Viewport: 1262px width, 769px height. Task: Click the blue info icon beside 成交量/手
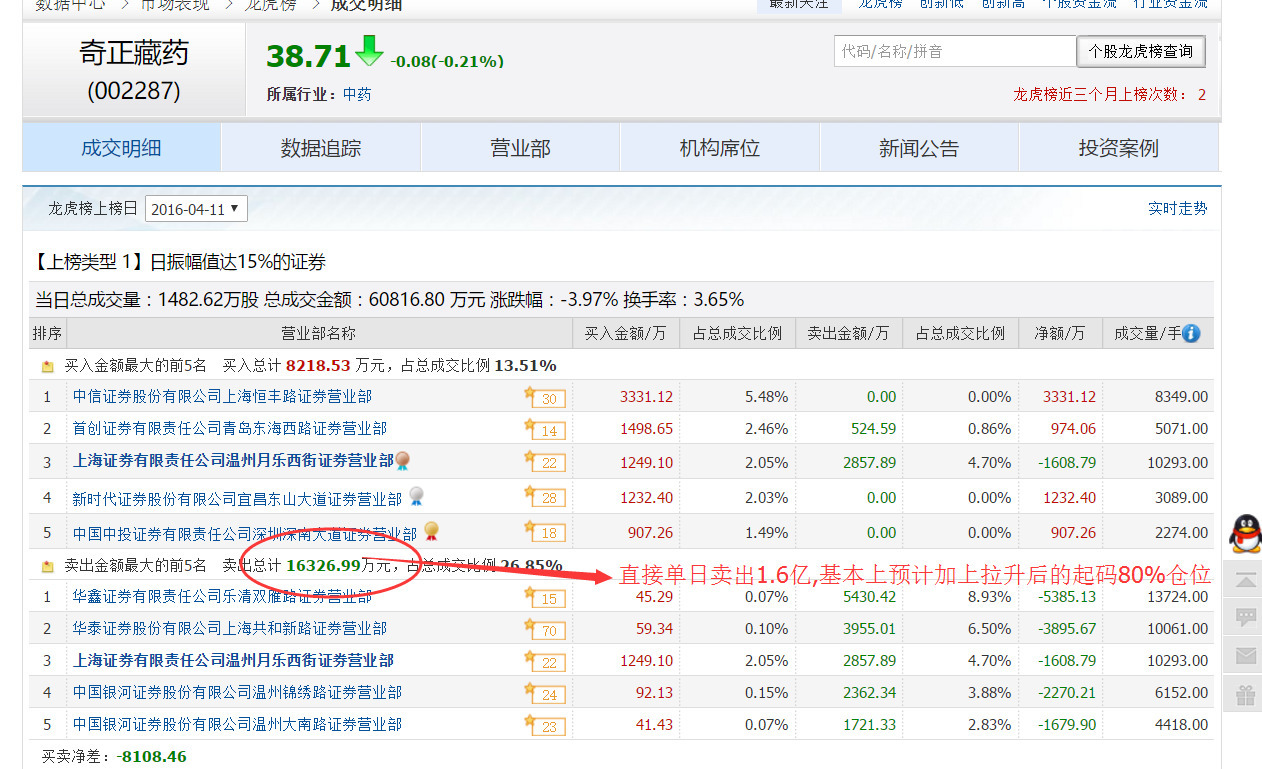point(1191,334)
